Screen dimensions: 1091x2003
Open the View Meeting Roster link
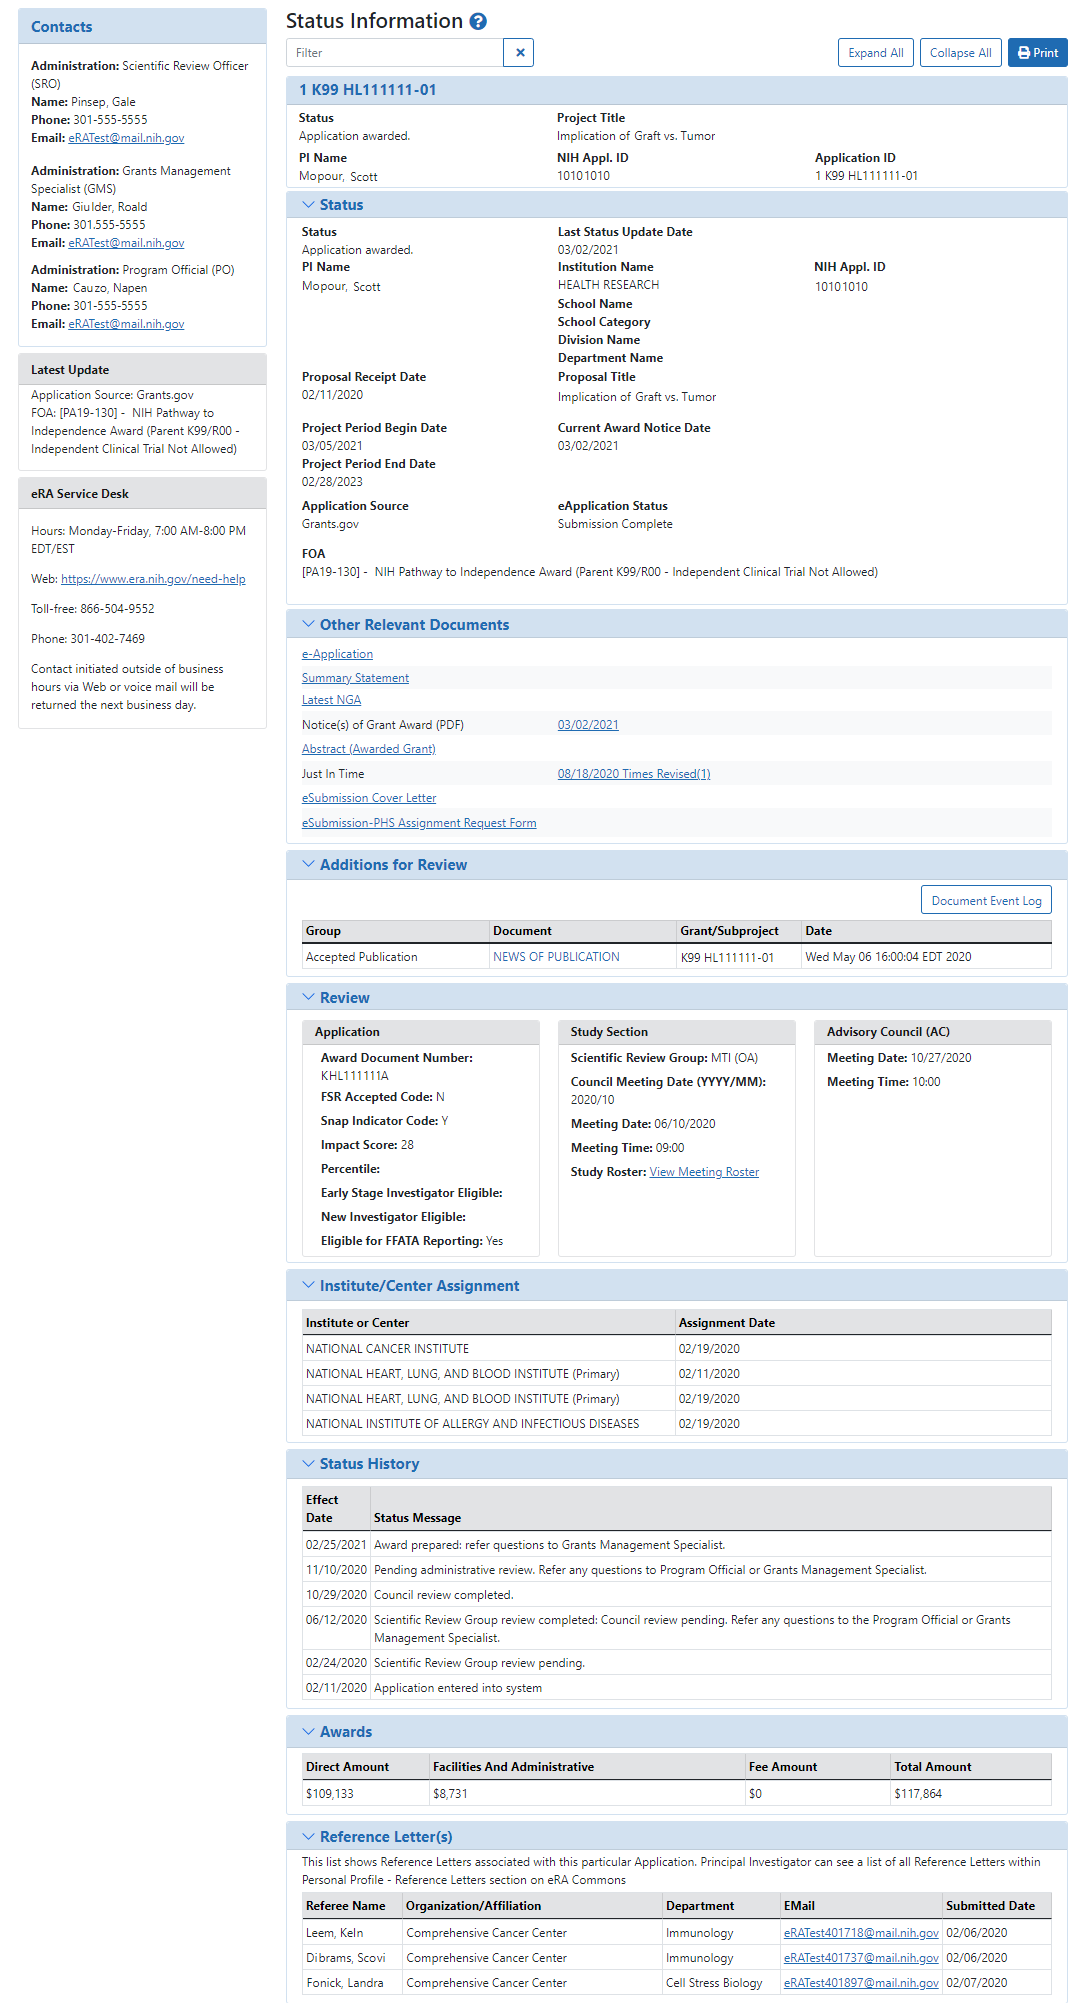pyautogui.click(x=704, y=1172)
